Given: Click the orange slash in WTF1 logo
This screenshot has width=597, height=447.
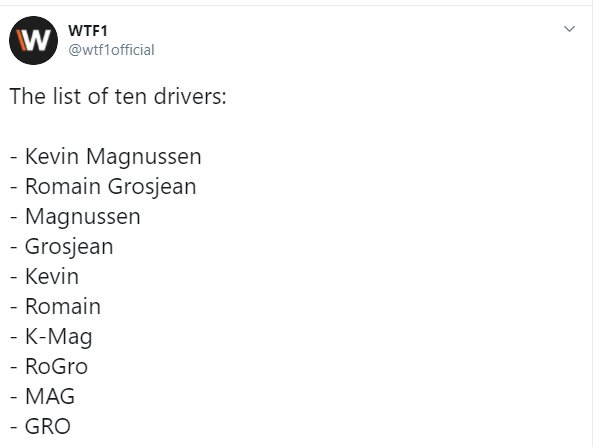Looking at the screenshot, I should [x=21, y=40].
